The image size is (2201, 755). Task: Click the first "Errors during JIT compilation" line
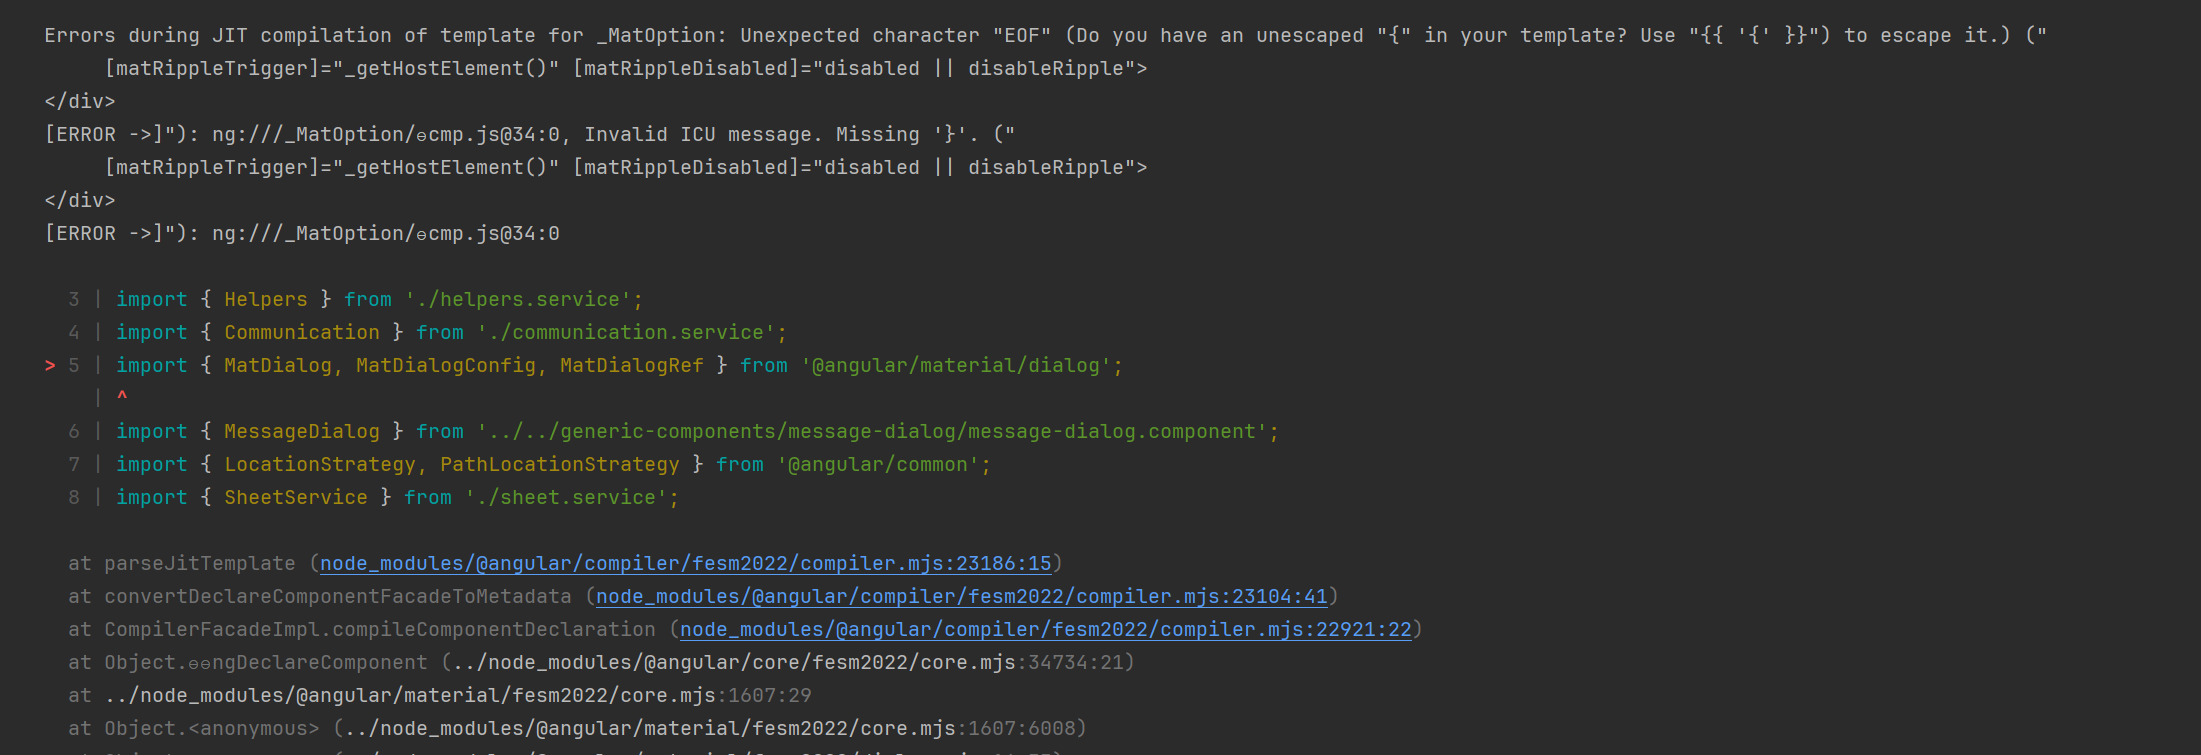[x=1046, y=35]
